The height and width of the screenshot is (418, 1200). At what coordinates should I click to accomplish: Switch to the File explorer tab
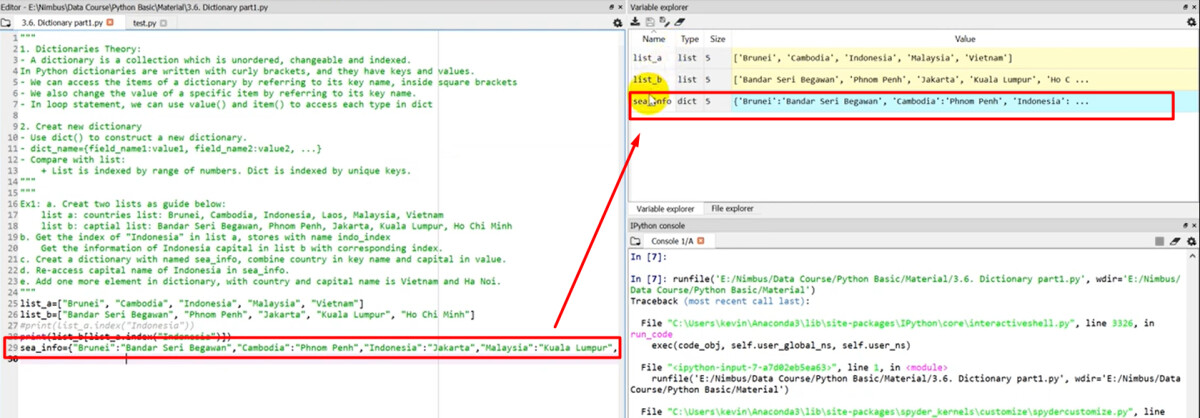(732, 208)
